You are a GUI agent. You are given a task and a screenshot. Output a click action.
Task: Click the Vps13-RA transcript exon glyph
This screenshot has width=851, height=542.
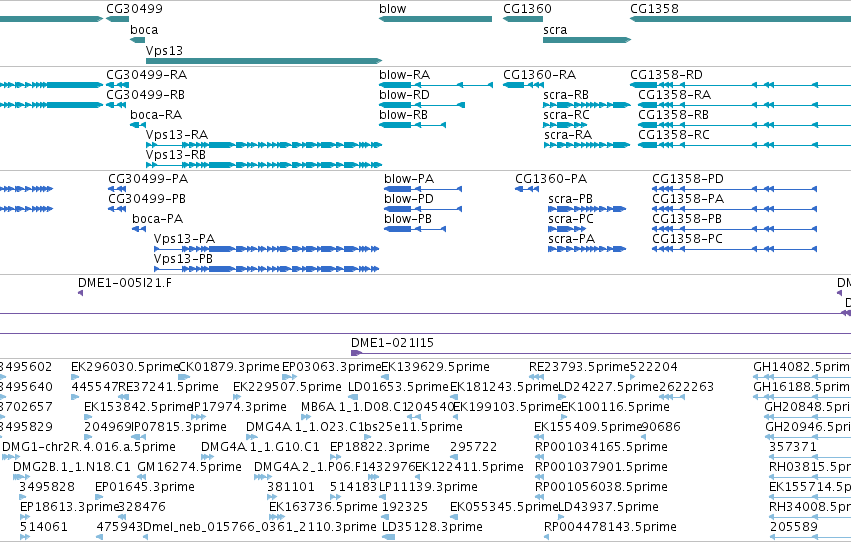pyautogui.click(x=264, y=145)
